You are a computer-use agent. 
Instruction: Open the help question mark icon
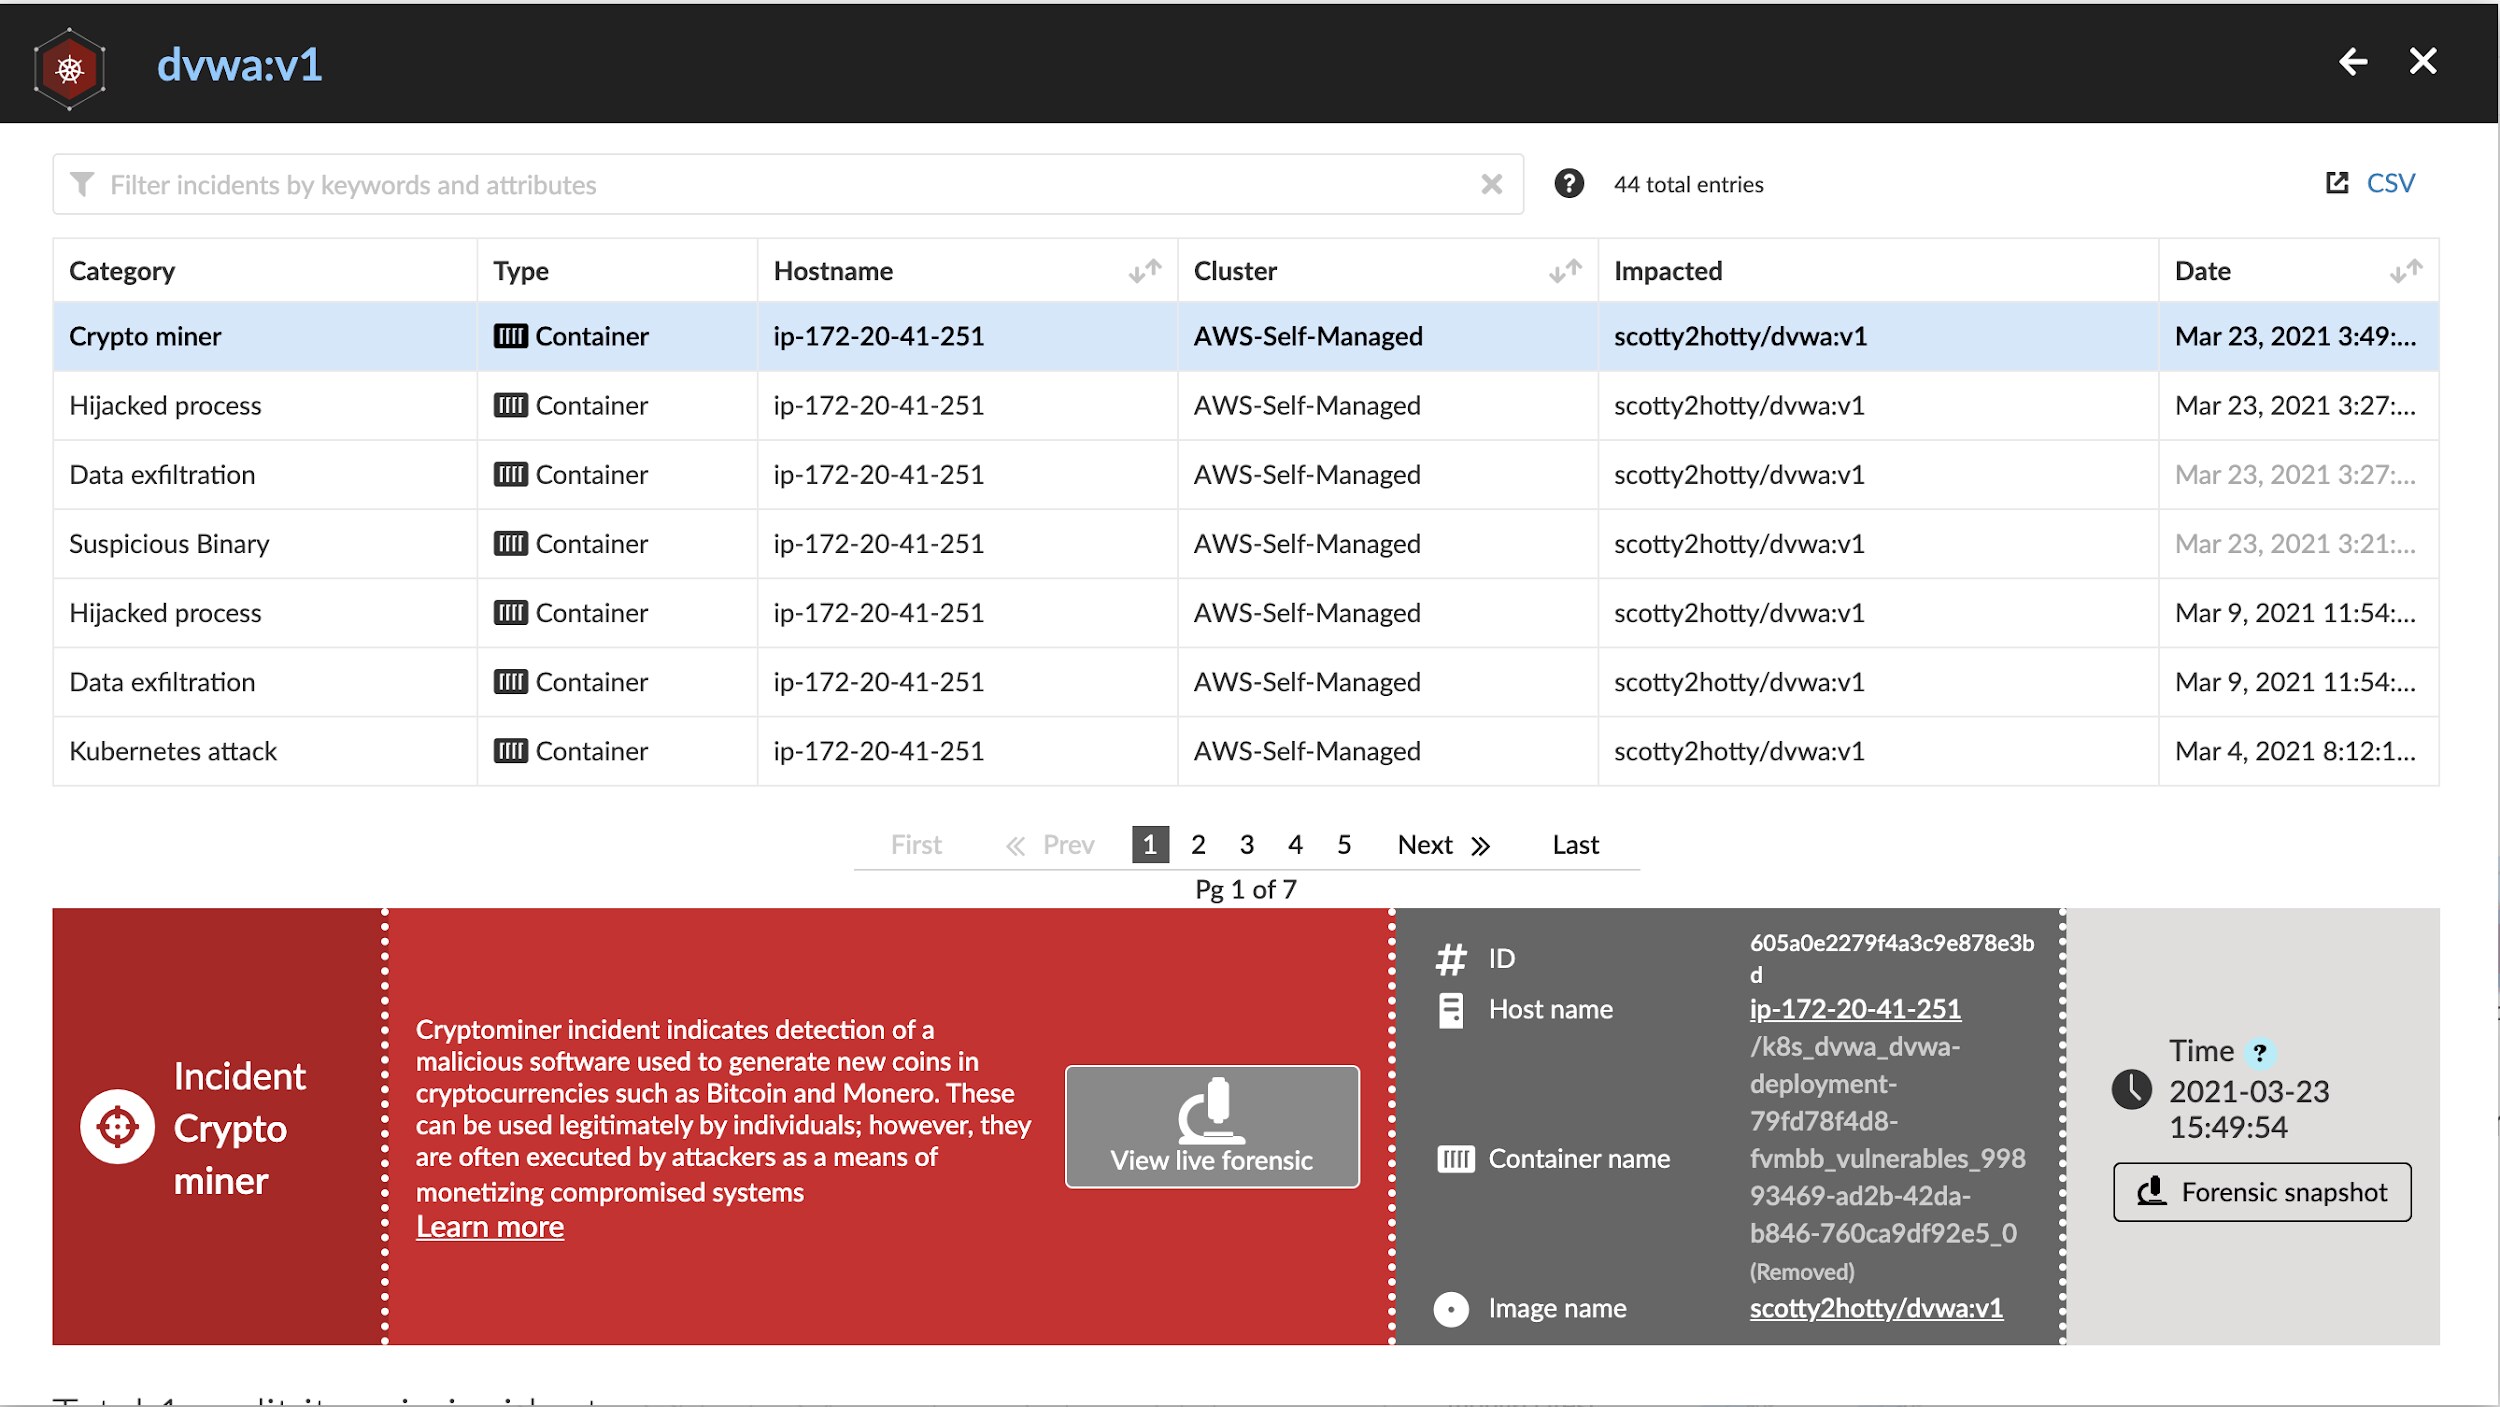(1568, 184)
